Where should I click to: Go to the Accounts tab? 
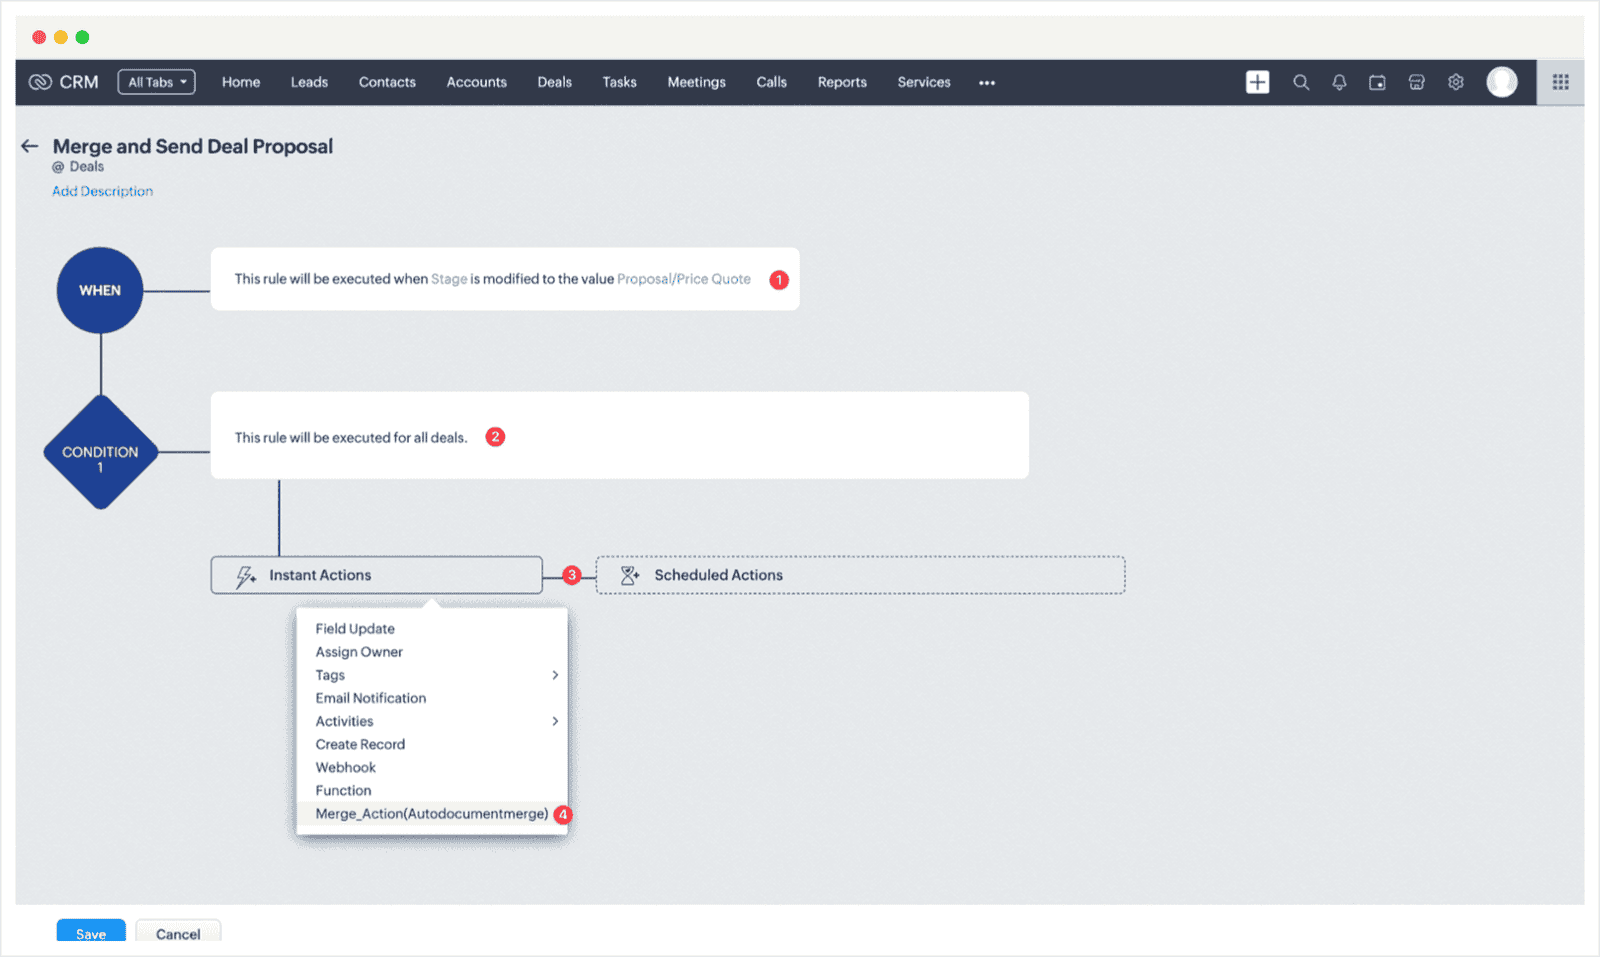[476, 82]
